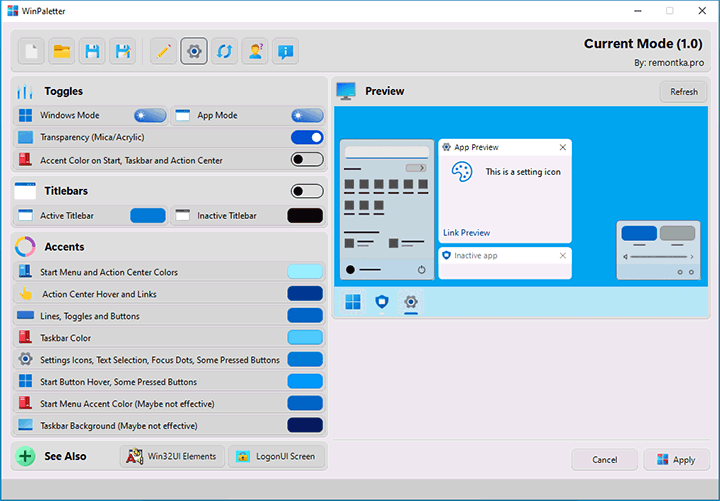
Task: Change Start Menu and Action Center Colors swatch
Action: coord(305,272)
